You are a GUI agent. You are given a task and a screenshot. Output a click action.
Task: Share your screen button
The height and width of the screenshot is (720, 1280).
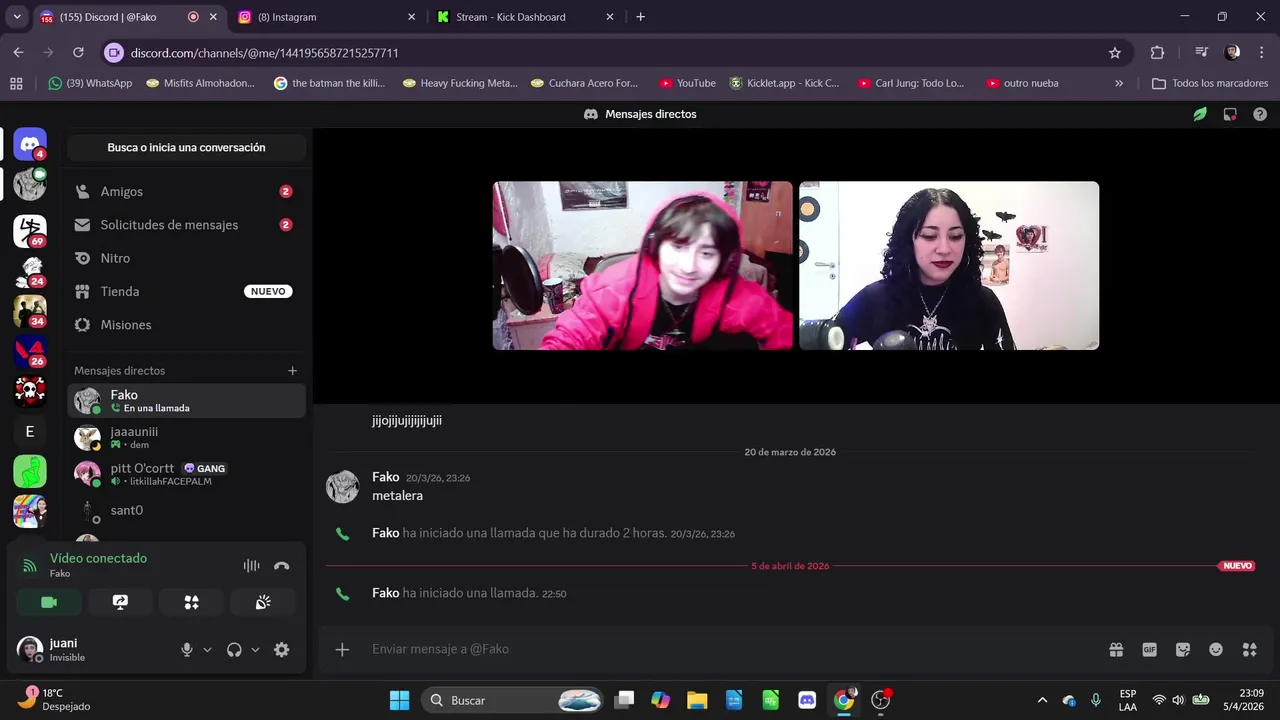tap(120, 602)
